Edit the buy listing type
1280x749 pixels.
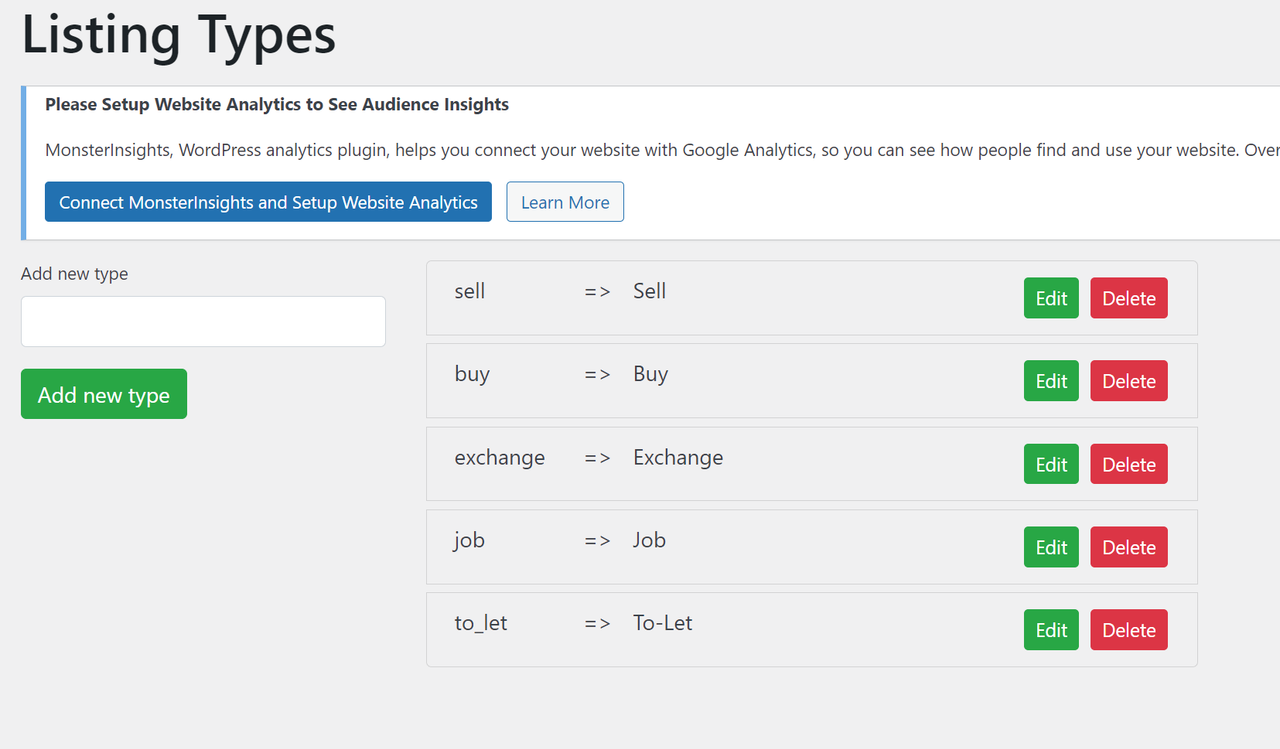(1051, 381)
